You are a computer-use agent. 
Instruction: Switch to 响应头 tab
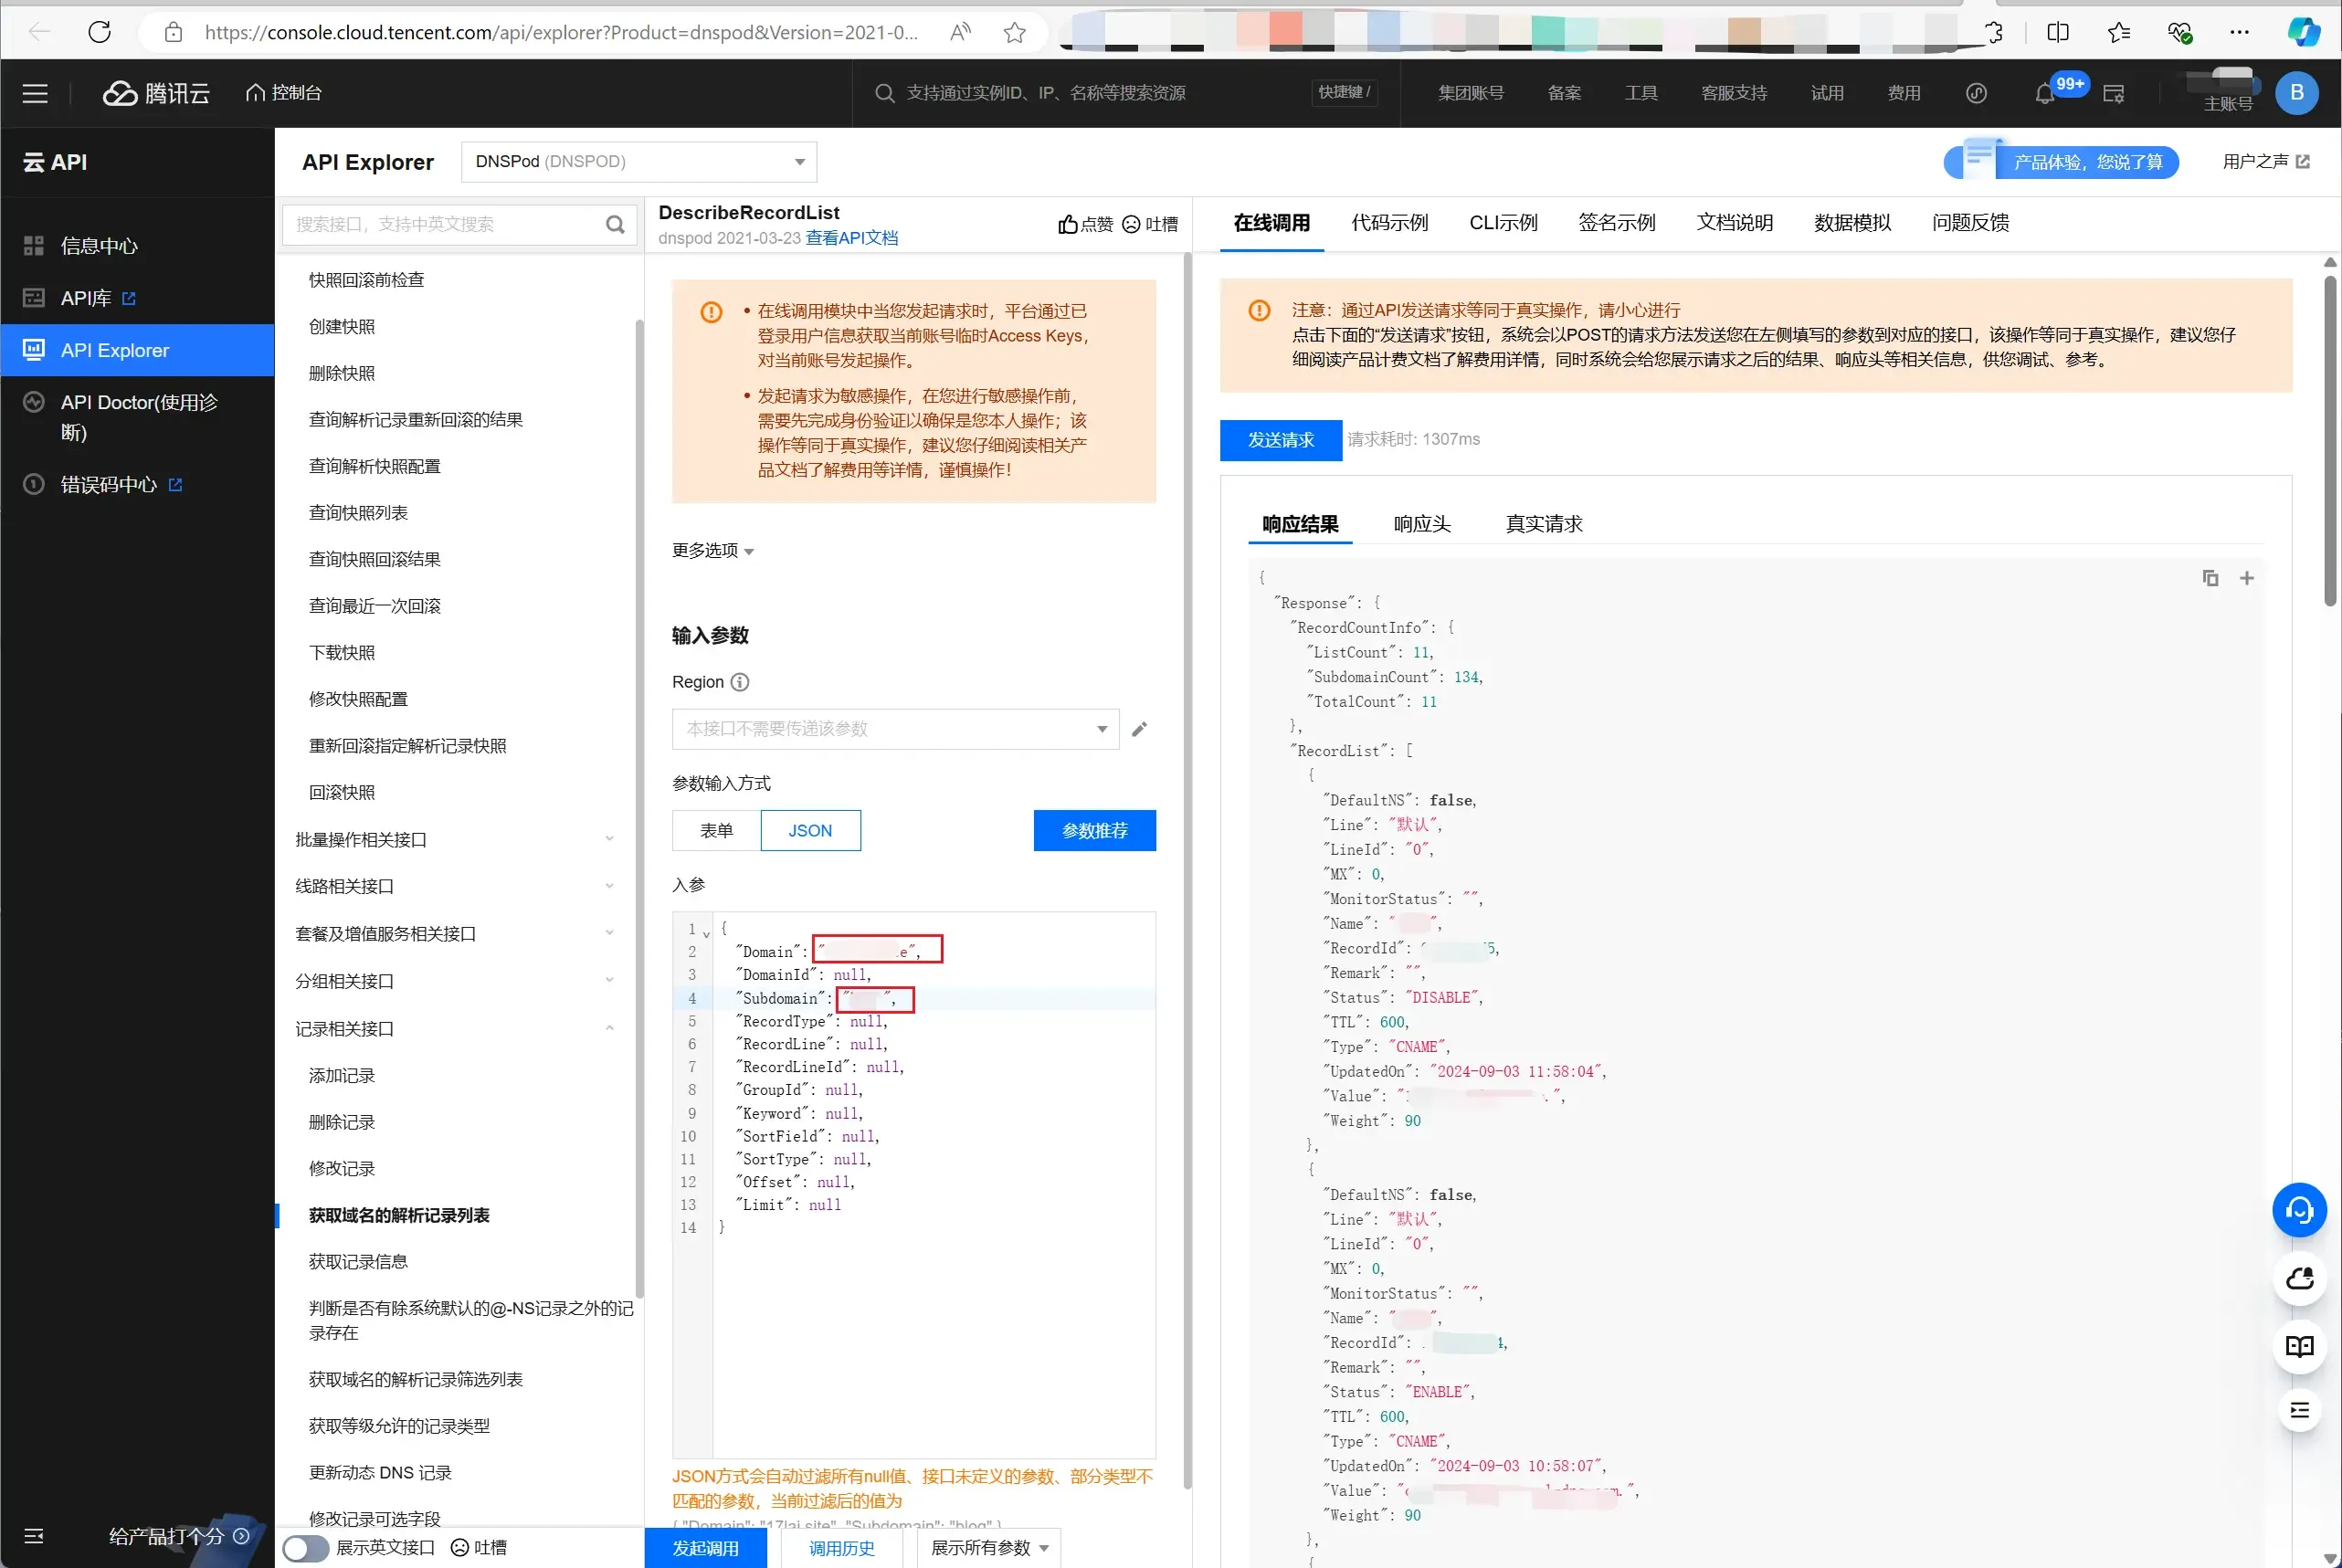(x=1422, y=524)
